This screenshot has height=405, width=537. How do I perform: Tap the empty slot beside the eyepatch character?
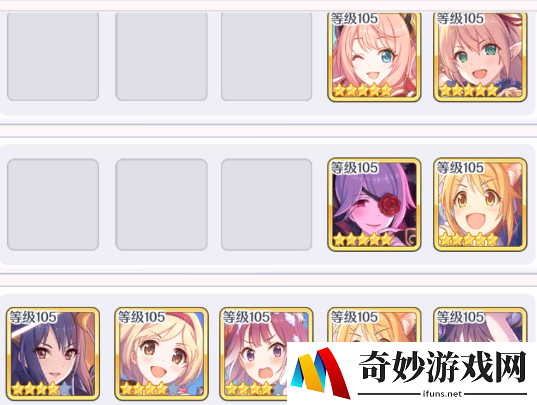tap(266, 204)
